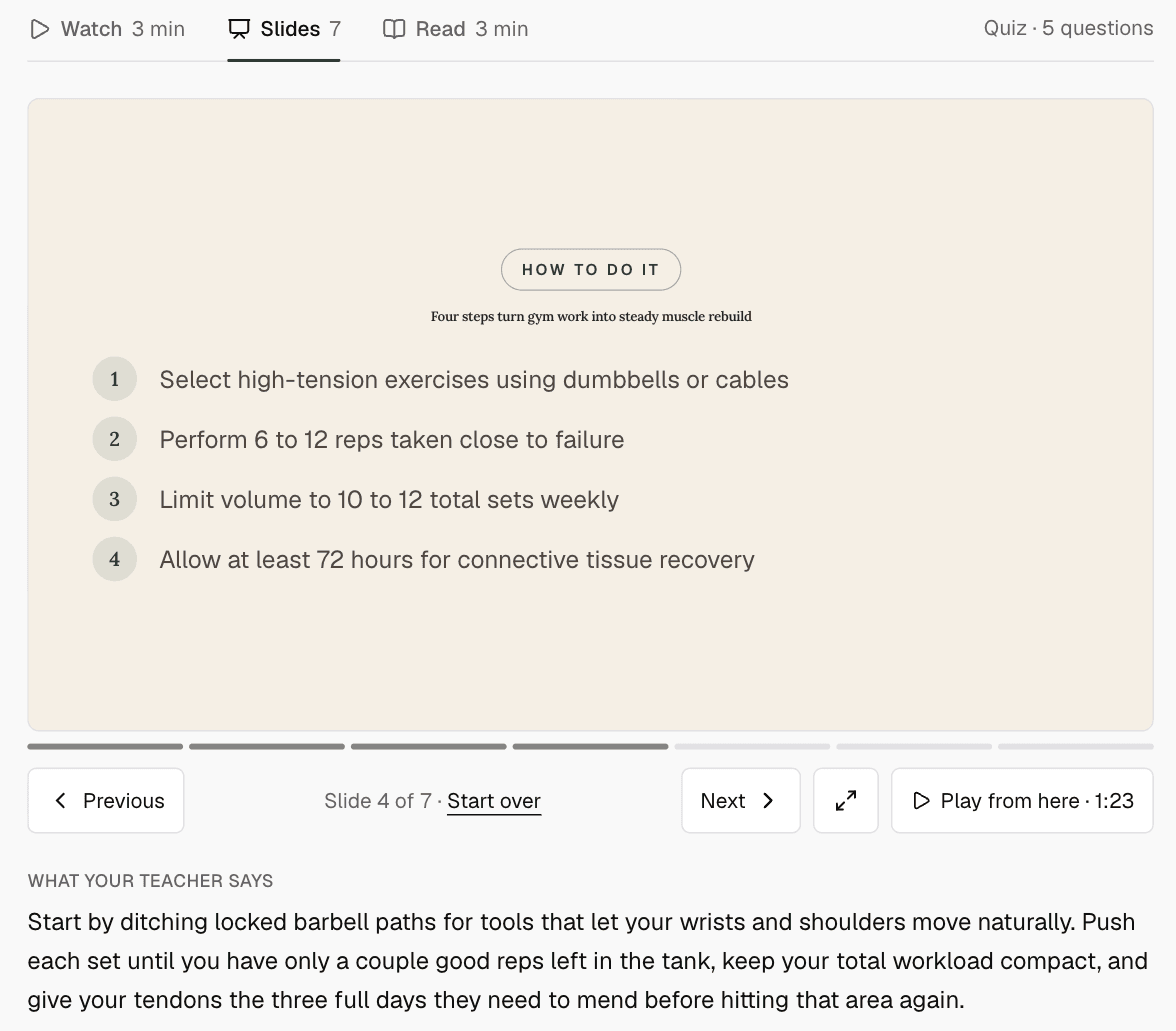Jump to third slide progress segment
Viewport: 1176px width, 1031px height.
[429, 747]
